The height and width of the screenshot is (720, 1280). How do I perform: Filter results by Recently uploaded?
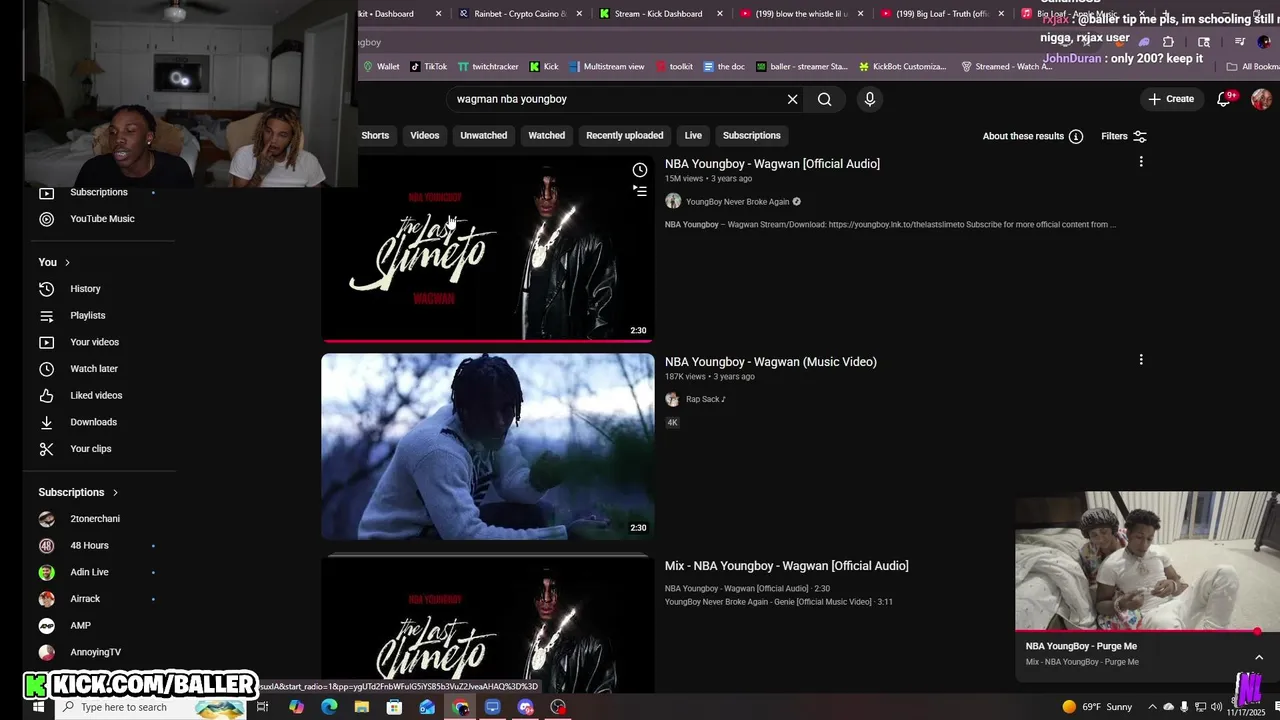click(x=625, y=136)
